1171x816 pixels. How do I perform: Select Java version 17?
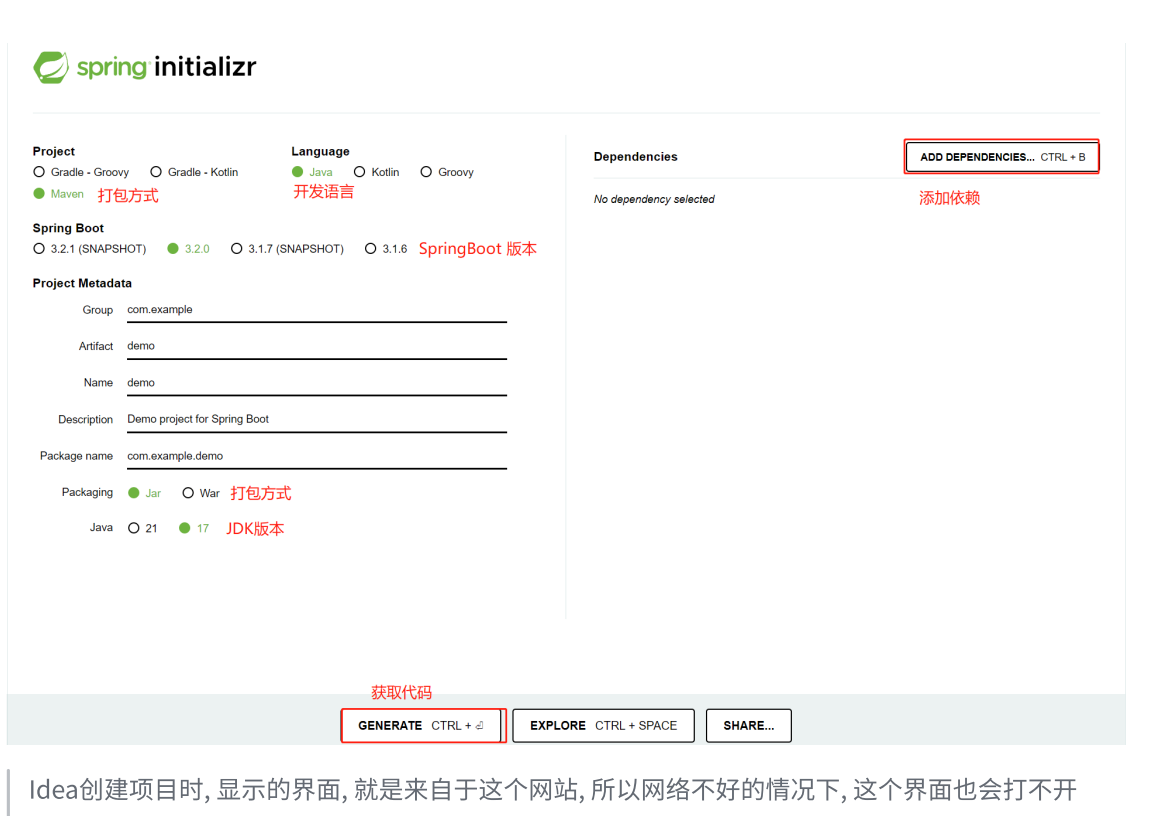pos(194,529)
